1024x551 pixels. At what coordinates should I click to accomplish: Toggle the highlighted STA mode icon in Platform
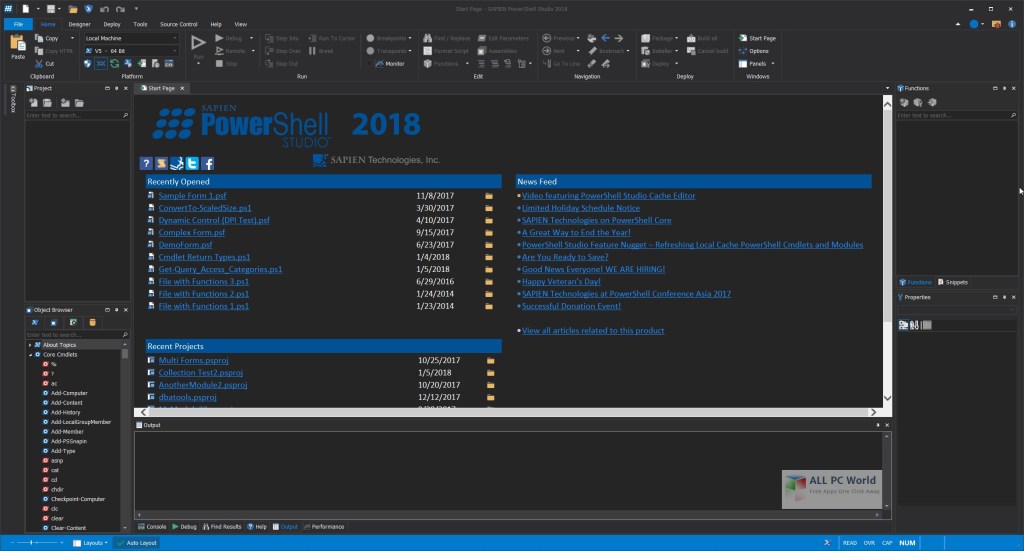point(101,63)
